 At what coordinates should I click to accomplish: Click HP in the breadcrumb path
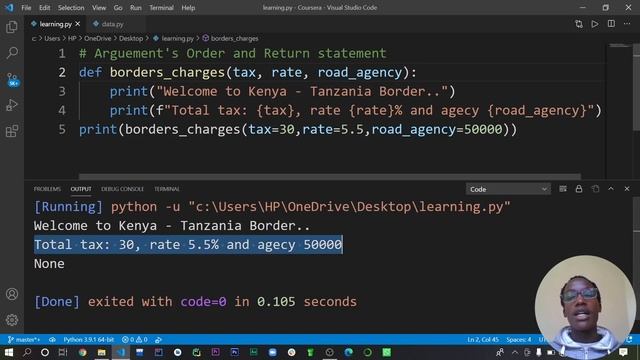click(x=72, y=38)
